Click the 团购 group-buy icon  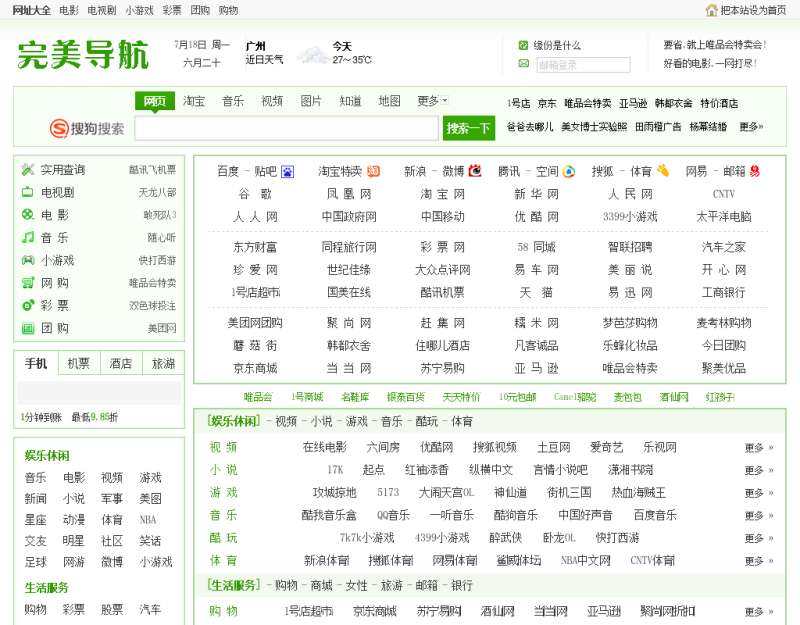click(x=28, y=328)
